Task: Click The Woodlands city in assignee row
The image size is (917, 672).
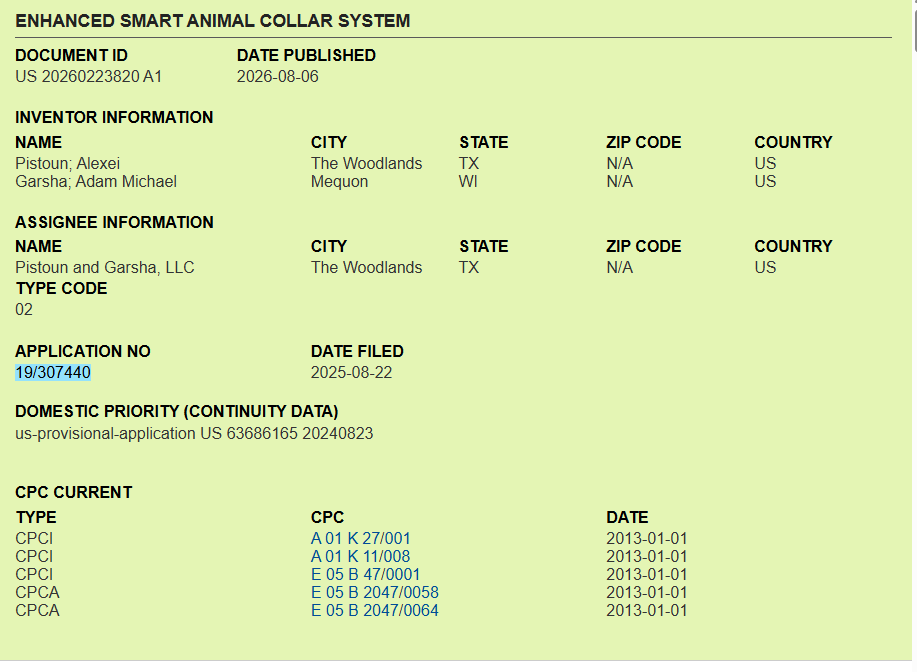Action: [x=367, y=267]
